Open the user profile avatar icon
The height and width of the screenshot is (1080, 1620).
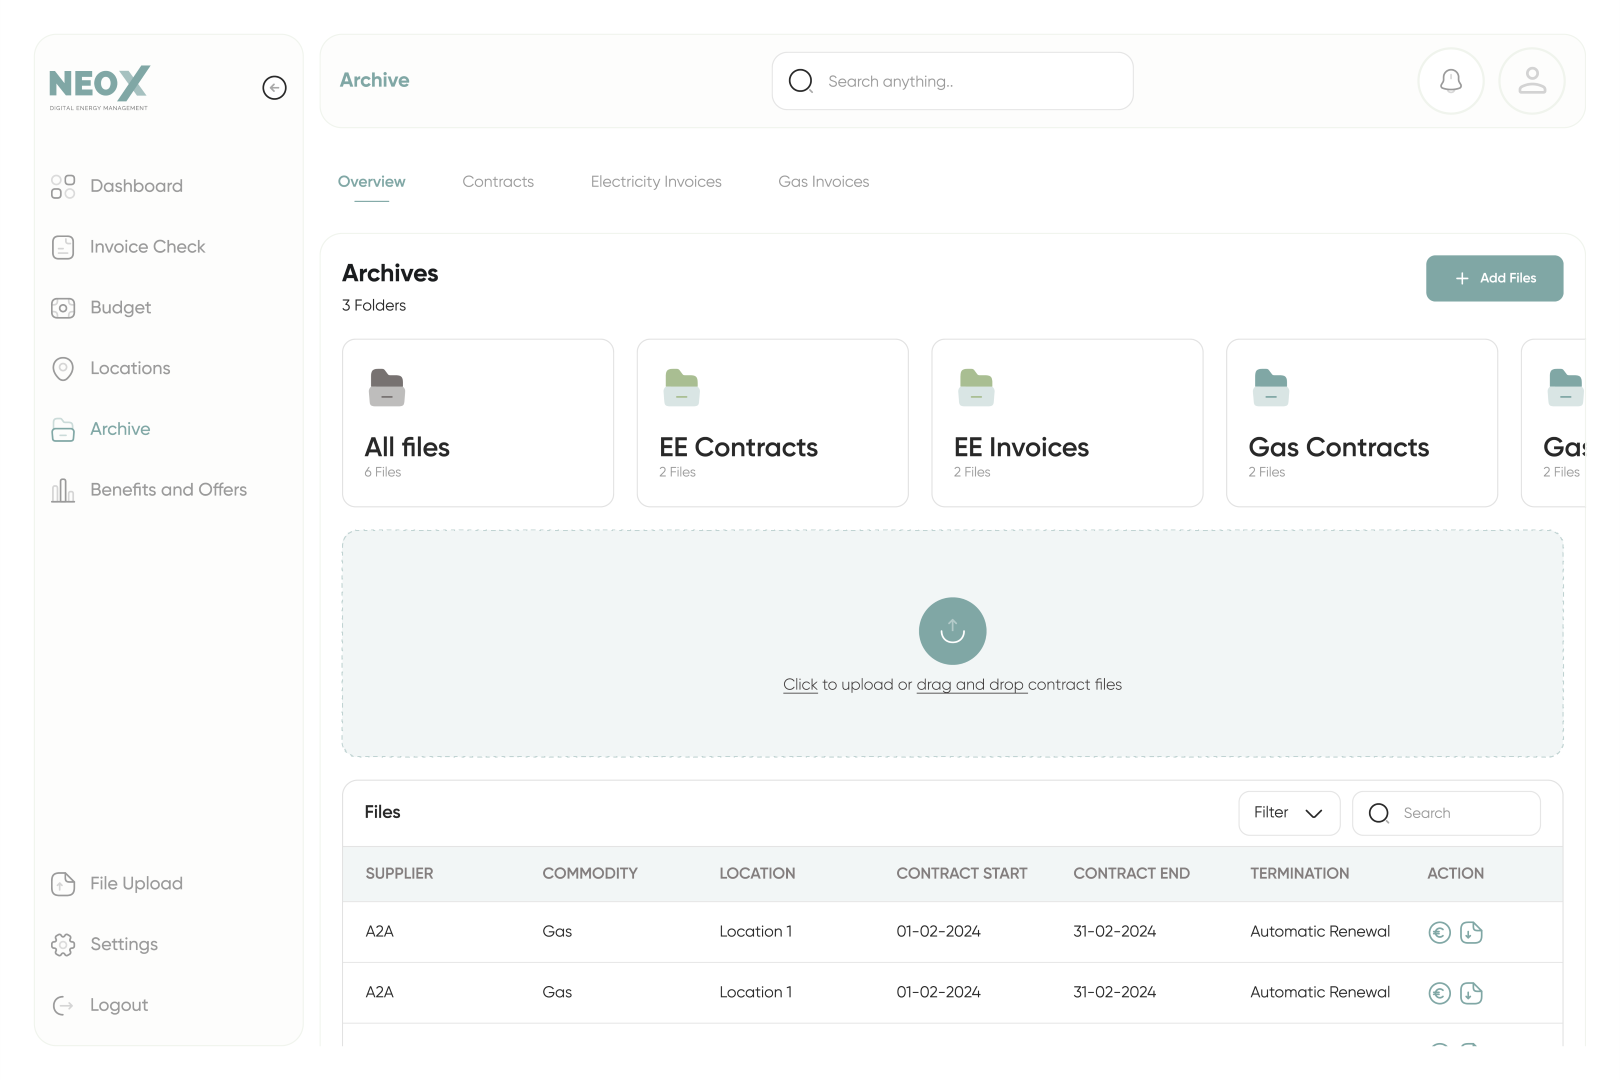click(1531, 81)
